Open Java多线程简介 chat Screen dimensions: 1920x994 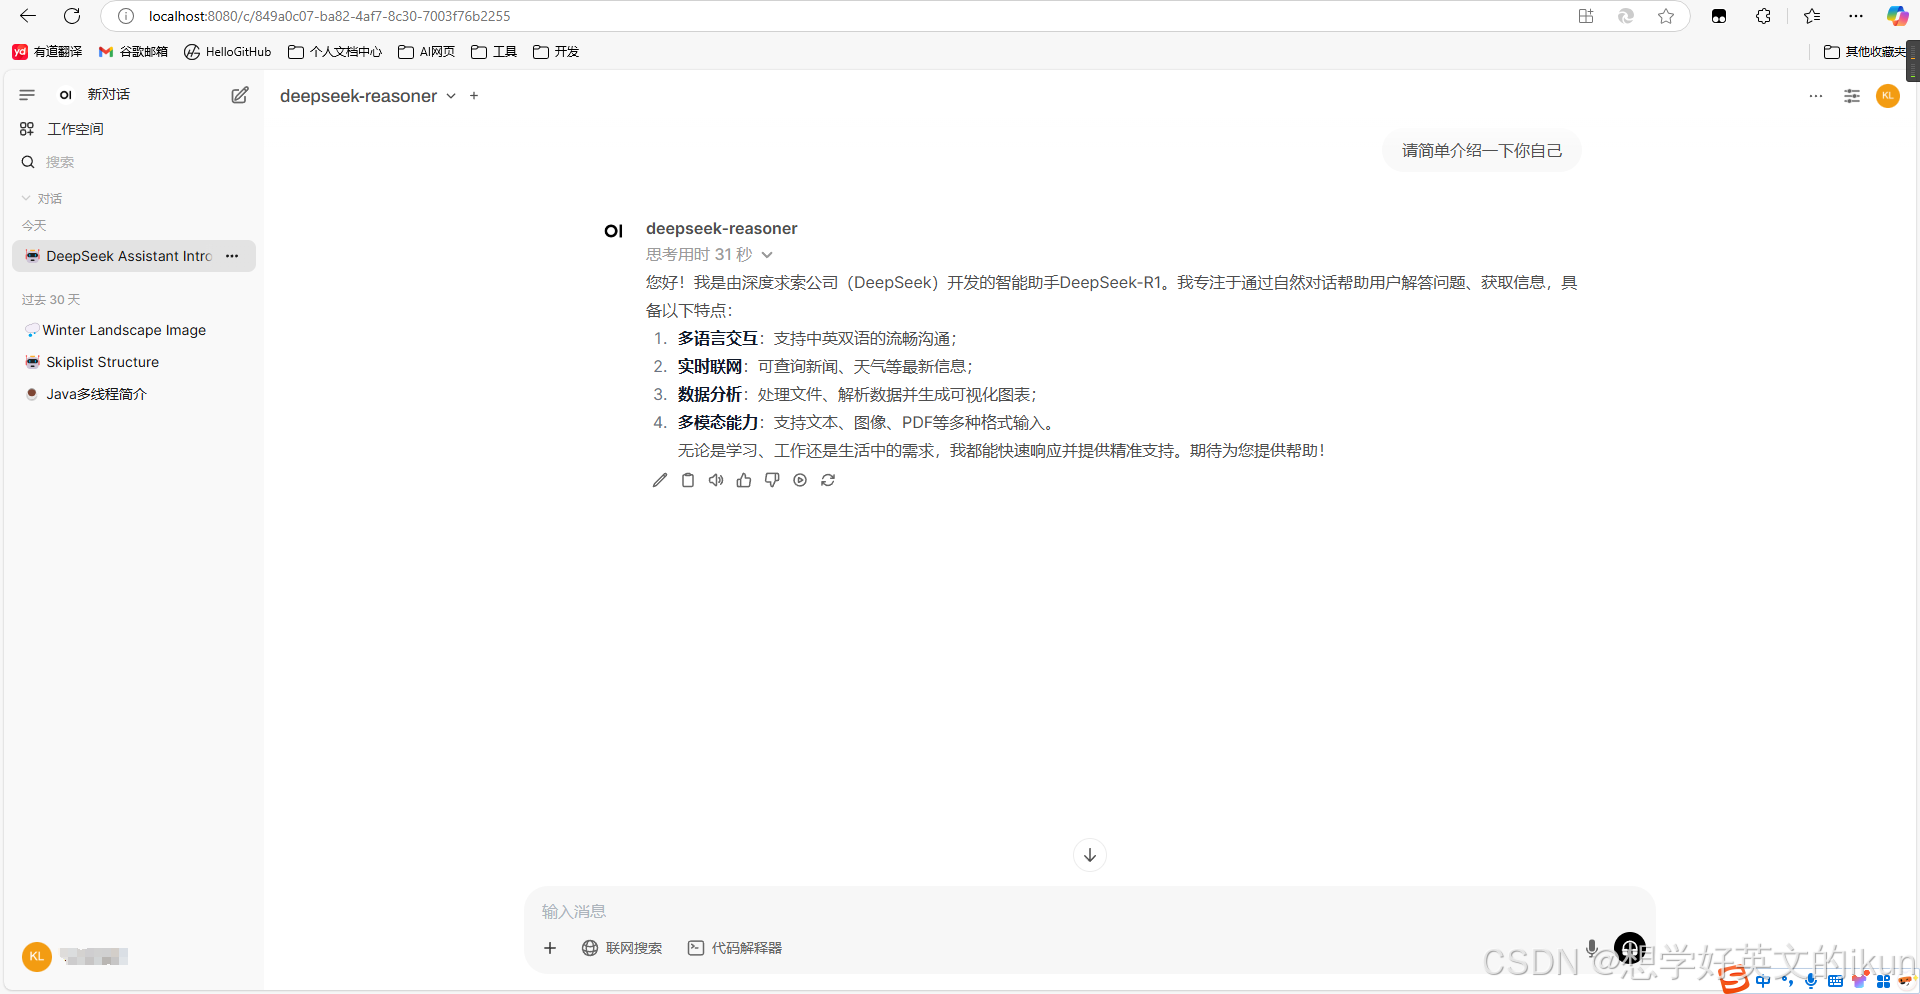[96, 394]
